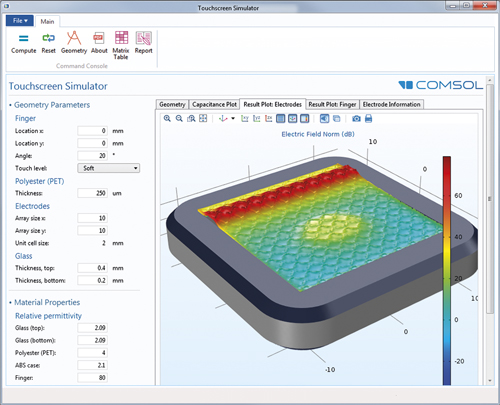This screenshot has height=405, width=500.
Task: Click the Array size y field
Action: coord(92,230)
